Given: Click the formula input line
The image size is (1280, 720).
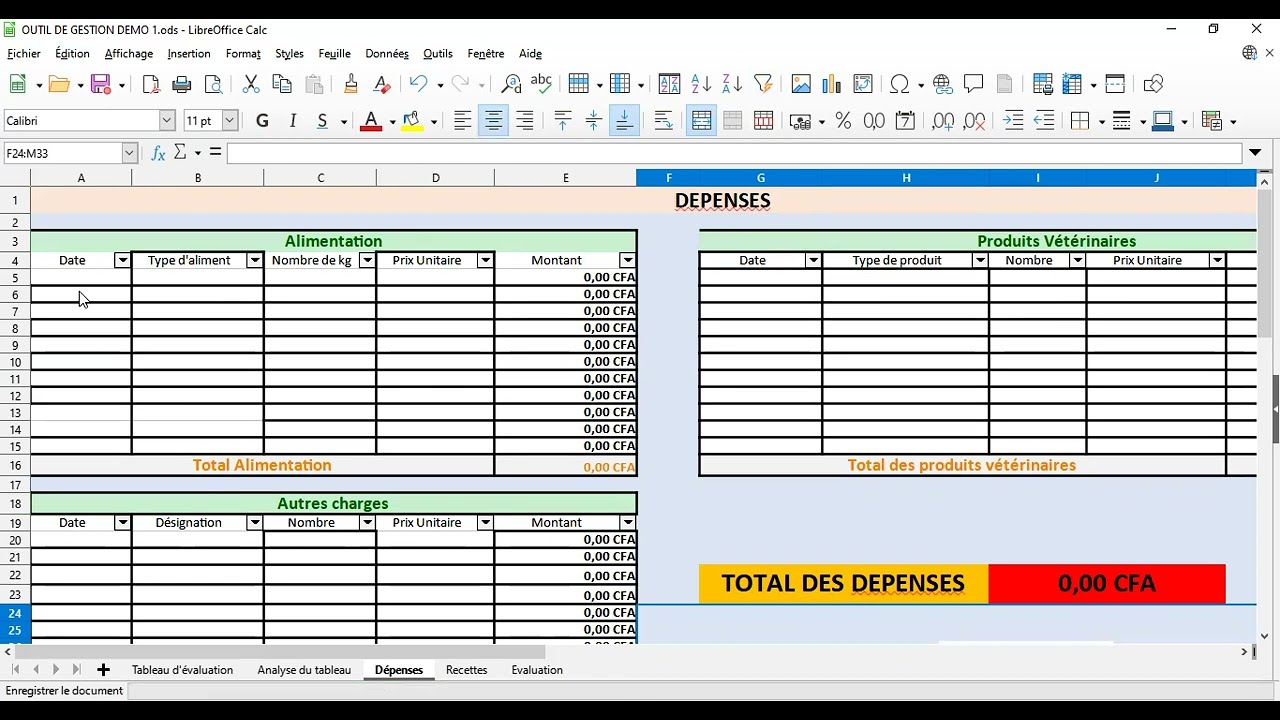Looking at the screenshot, I should coord(734,153).
